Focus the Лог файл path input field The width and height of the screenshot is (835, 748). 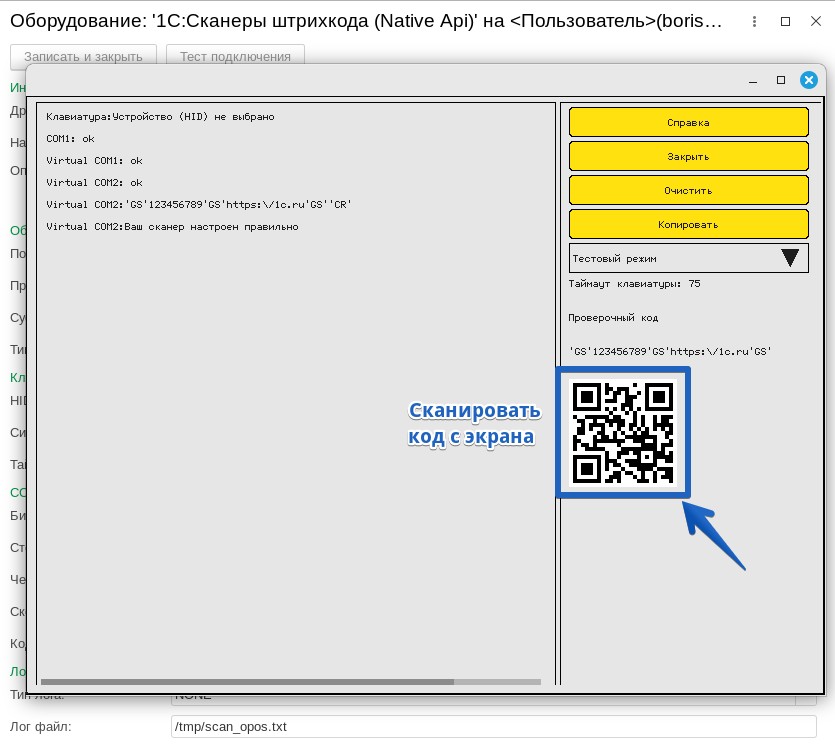[x=494, y=726]
